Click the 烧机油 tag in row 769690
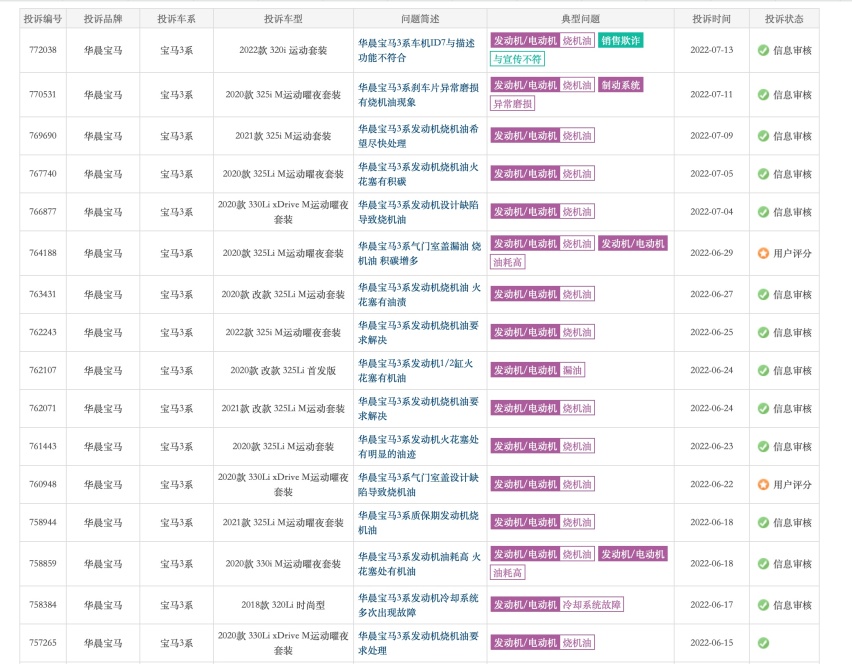 click(x=577, y=136)
